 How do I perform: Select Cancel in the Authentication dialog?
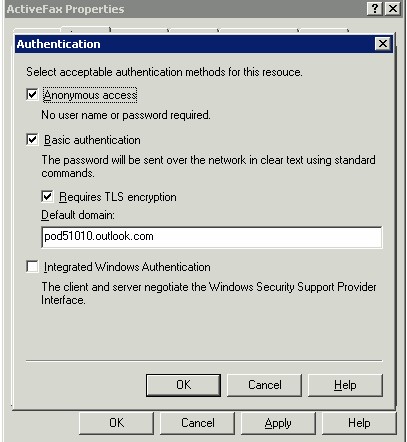265,385
